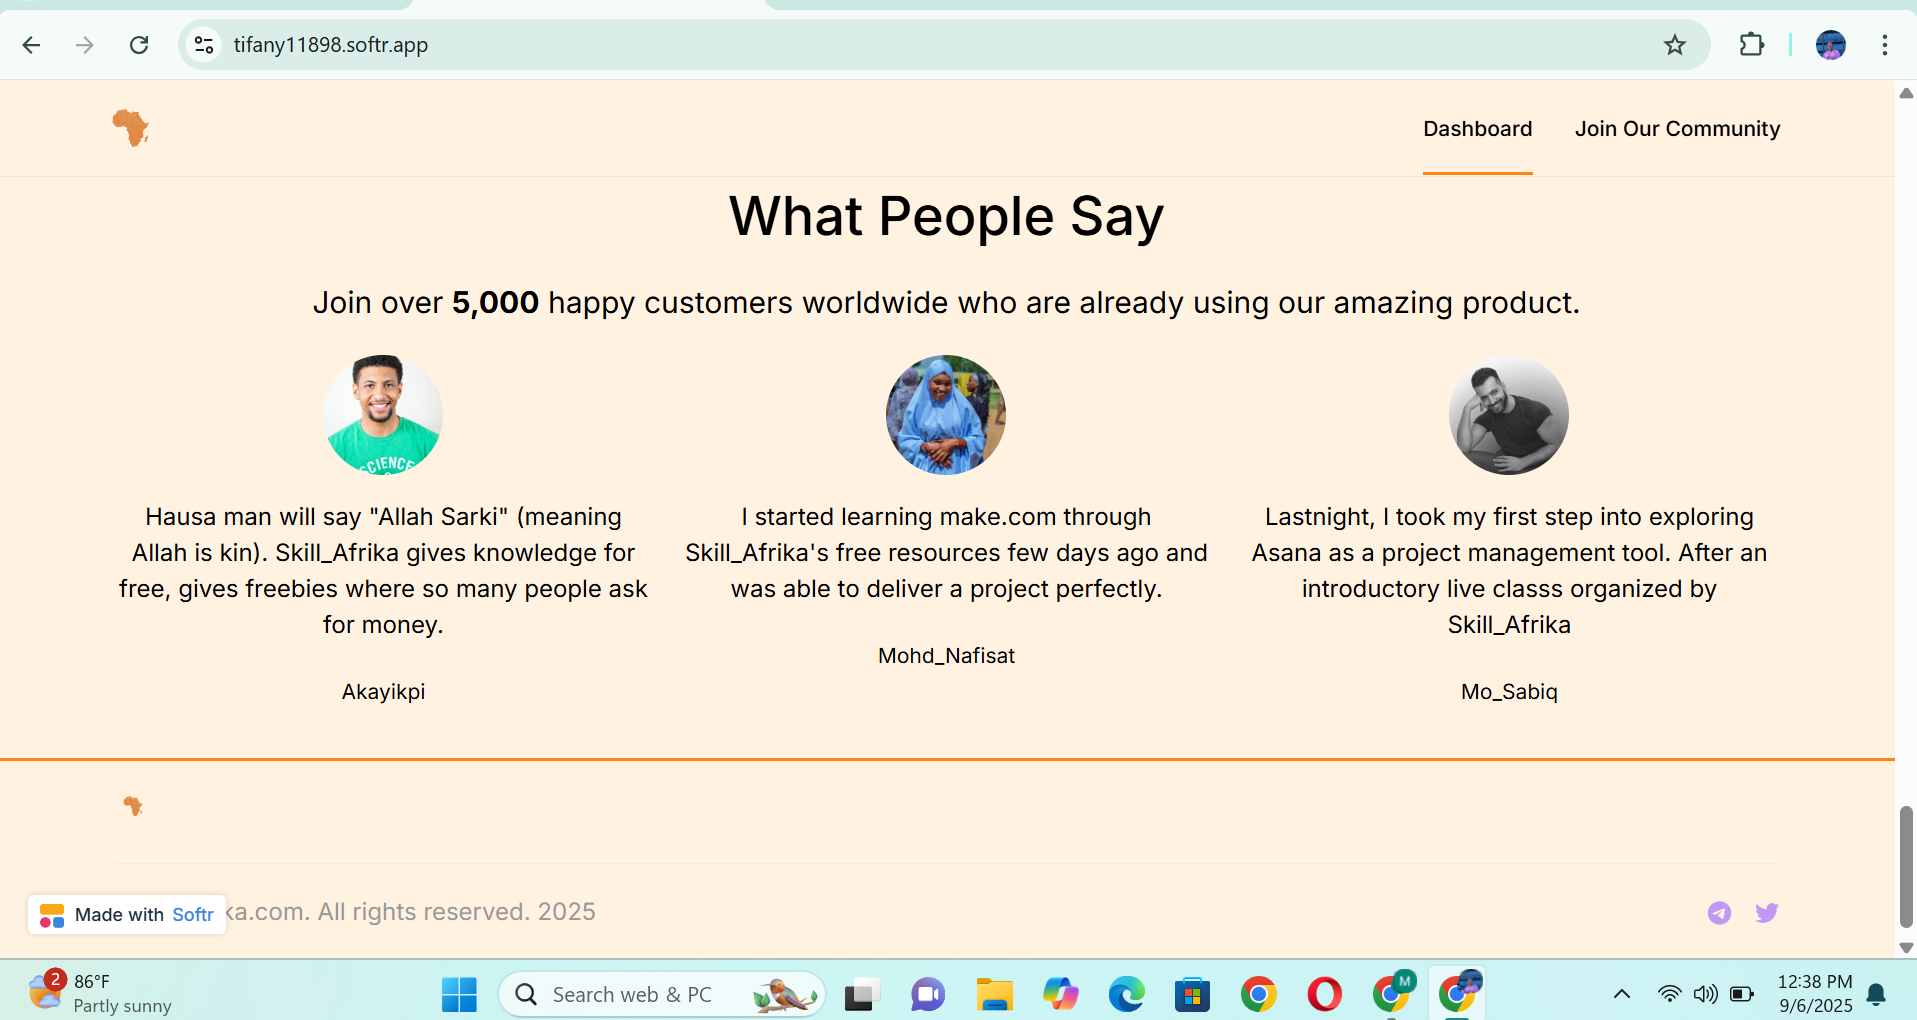Open Task View on taskbar
The width and height of the screenshot is (1917, 1020).
tap(860, 994)
